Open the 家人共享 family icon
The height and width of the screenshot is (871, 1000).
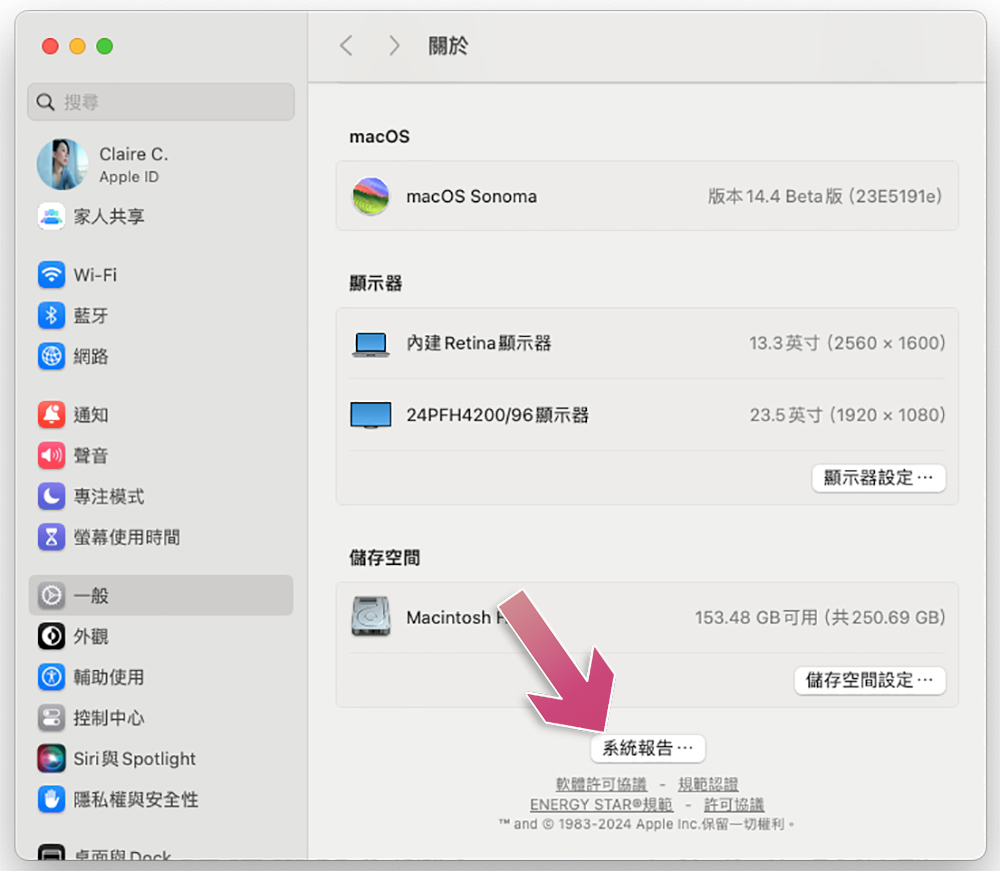tap(51, 216)
